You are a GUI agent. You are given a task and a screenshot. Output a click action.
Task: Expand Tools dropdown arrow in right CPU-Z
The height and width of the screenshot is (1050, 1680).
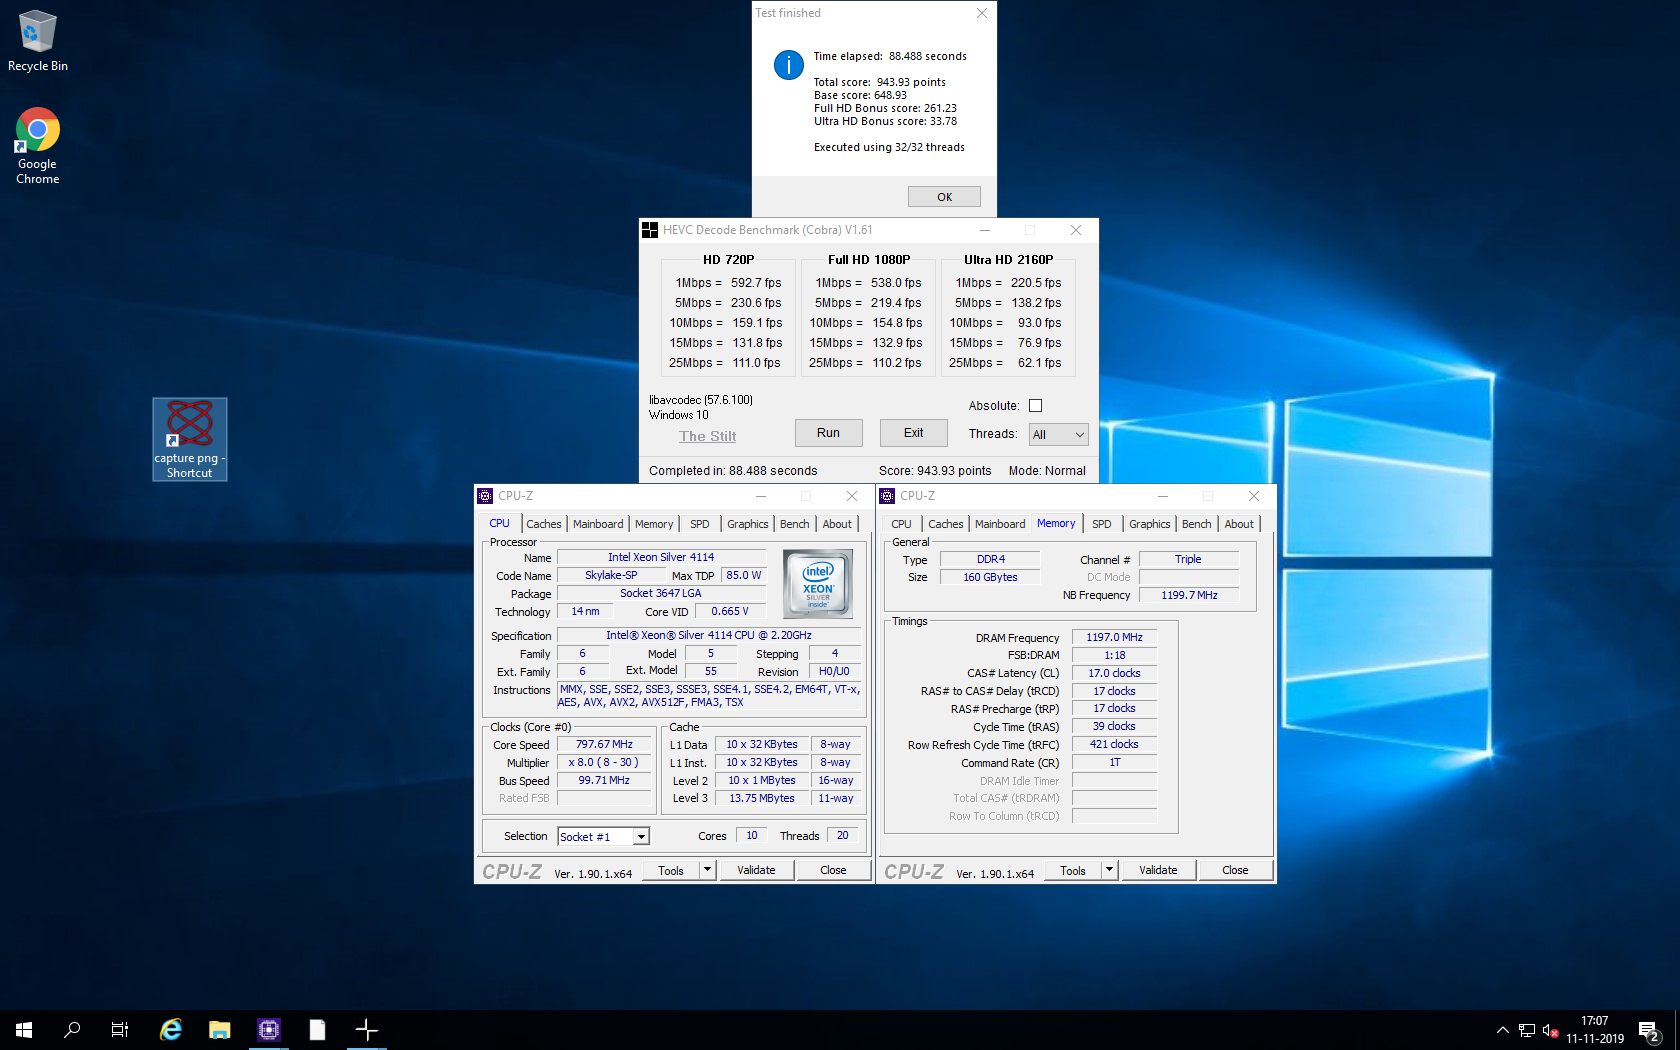tap(1109, 871)
